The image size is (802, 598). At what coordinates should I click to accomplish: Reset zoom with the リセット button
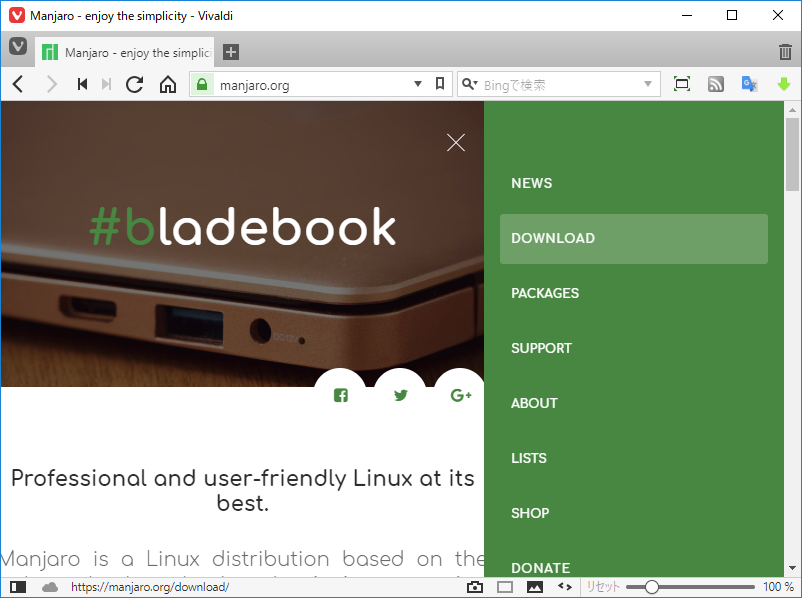603,587
